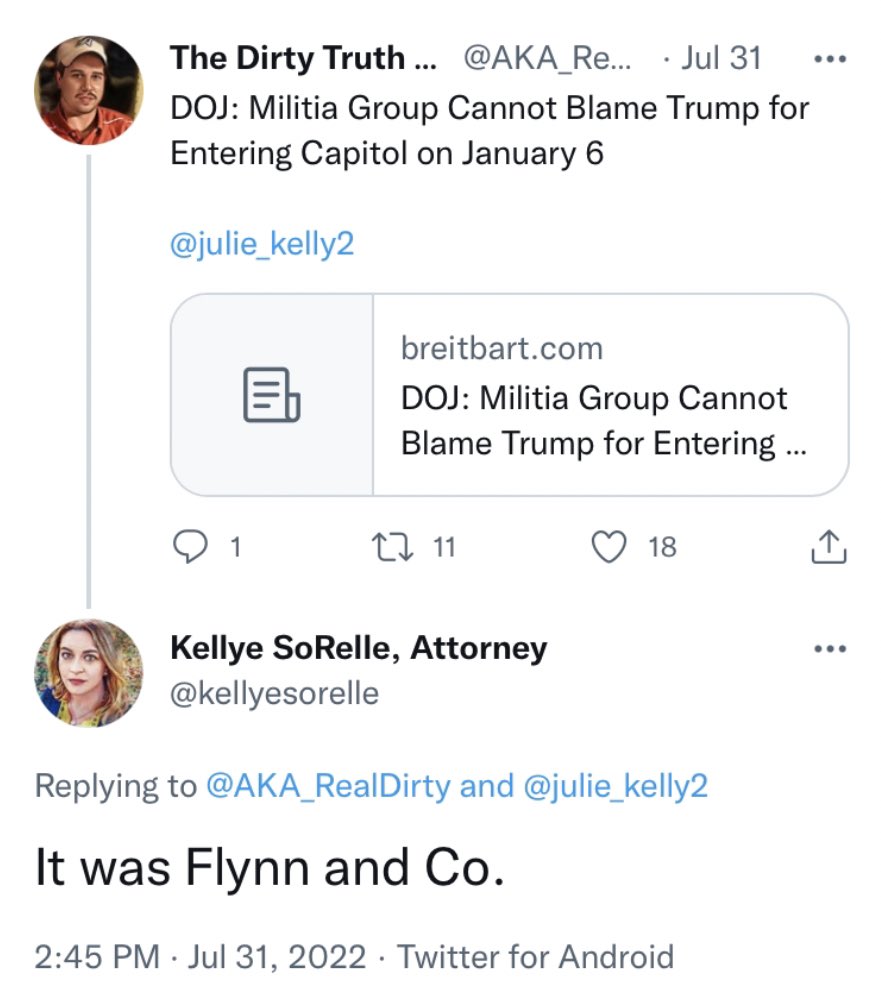Click the Kellye SoRelle, Attorney name
This screenshot has width=881, height=984.
(359, 648)
